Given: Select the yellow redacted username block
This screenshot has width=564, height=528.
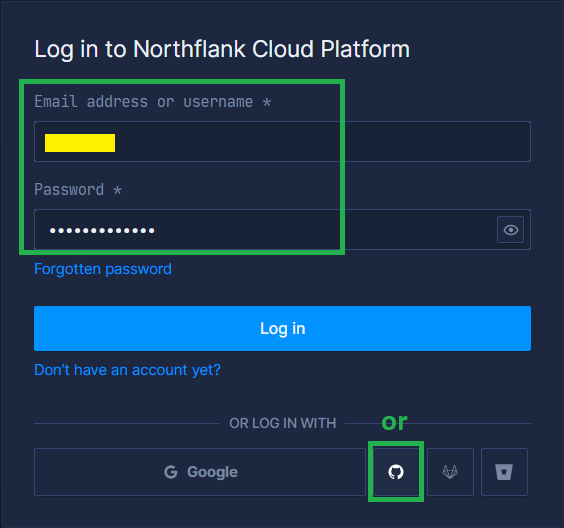Looking at the screenshot, I should click(x=80, y=143).
